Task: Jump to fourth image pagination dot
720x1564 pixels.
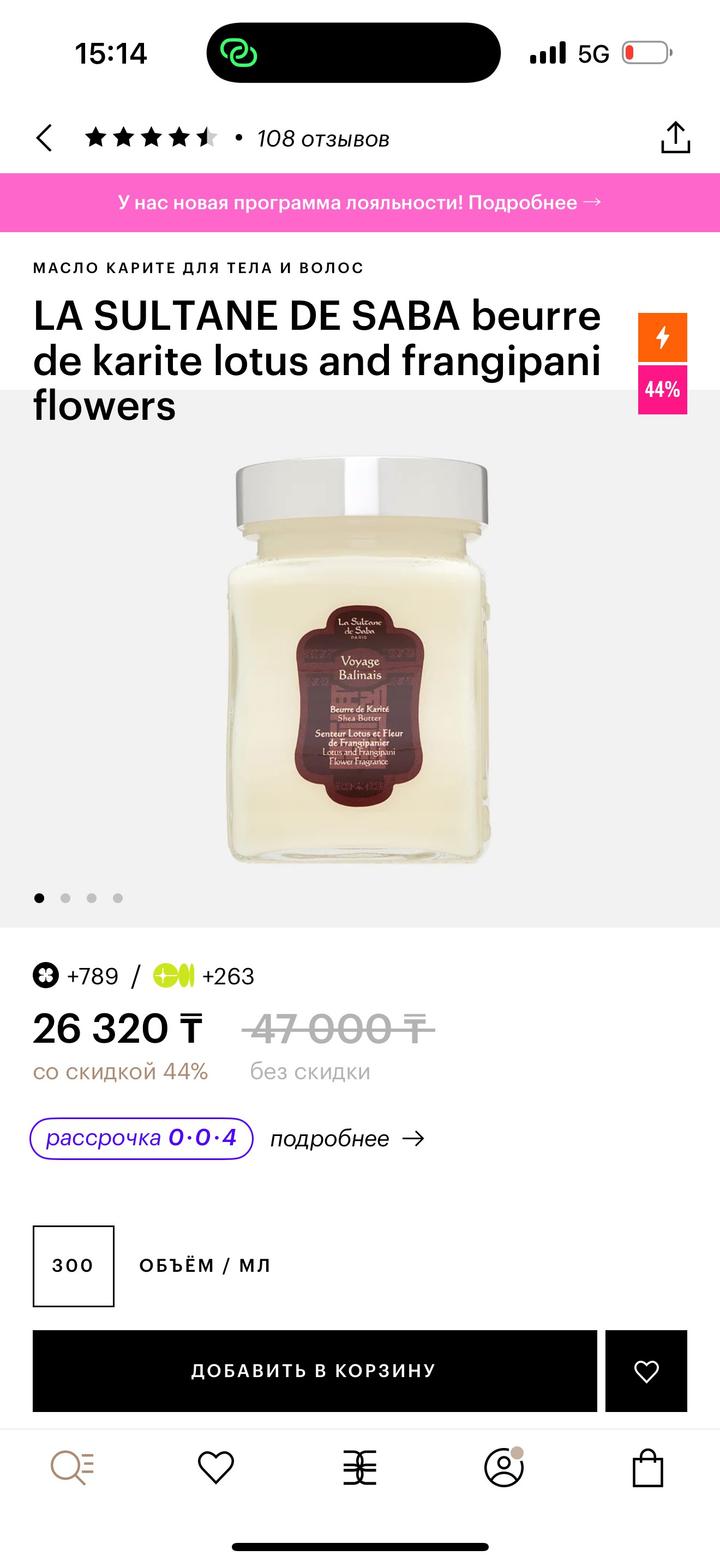Action: tap(117, 898)
